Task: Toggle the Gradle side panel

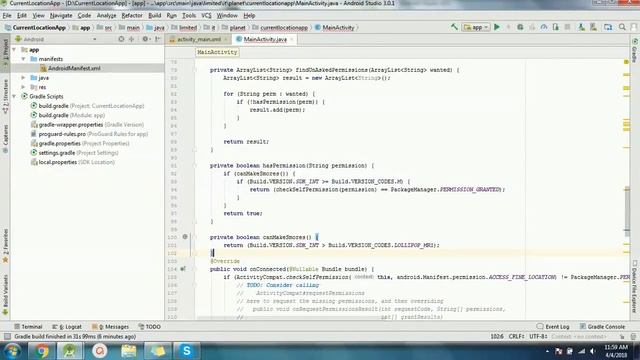Action: click(635, 51)
